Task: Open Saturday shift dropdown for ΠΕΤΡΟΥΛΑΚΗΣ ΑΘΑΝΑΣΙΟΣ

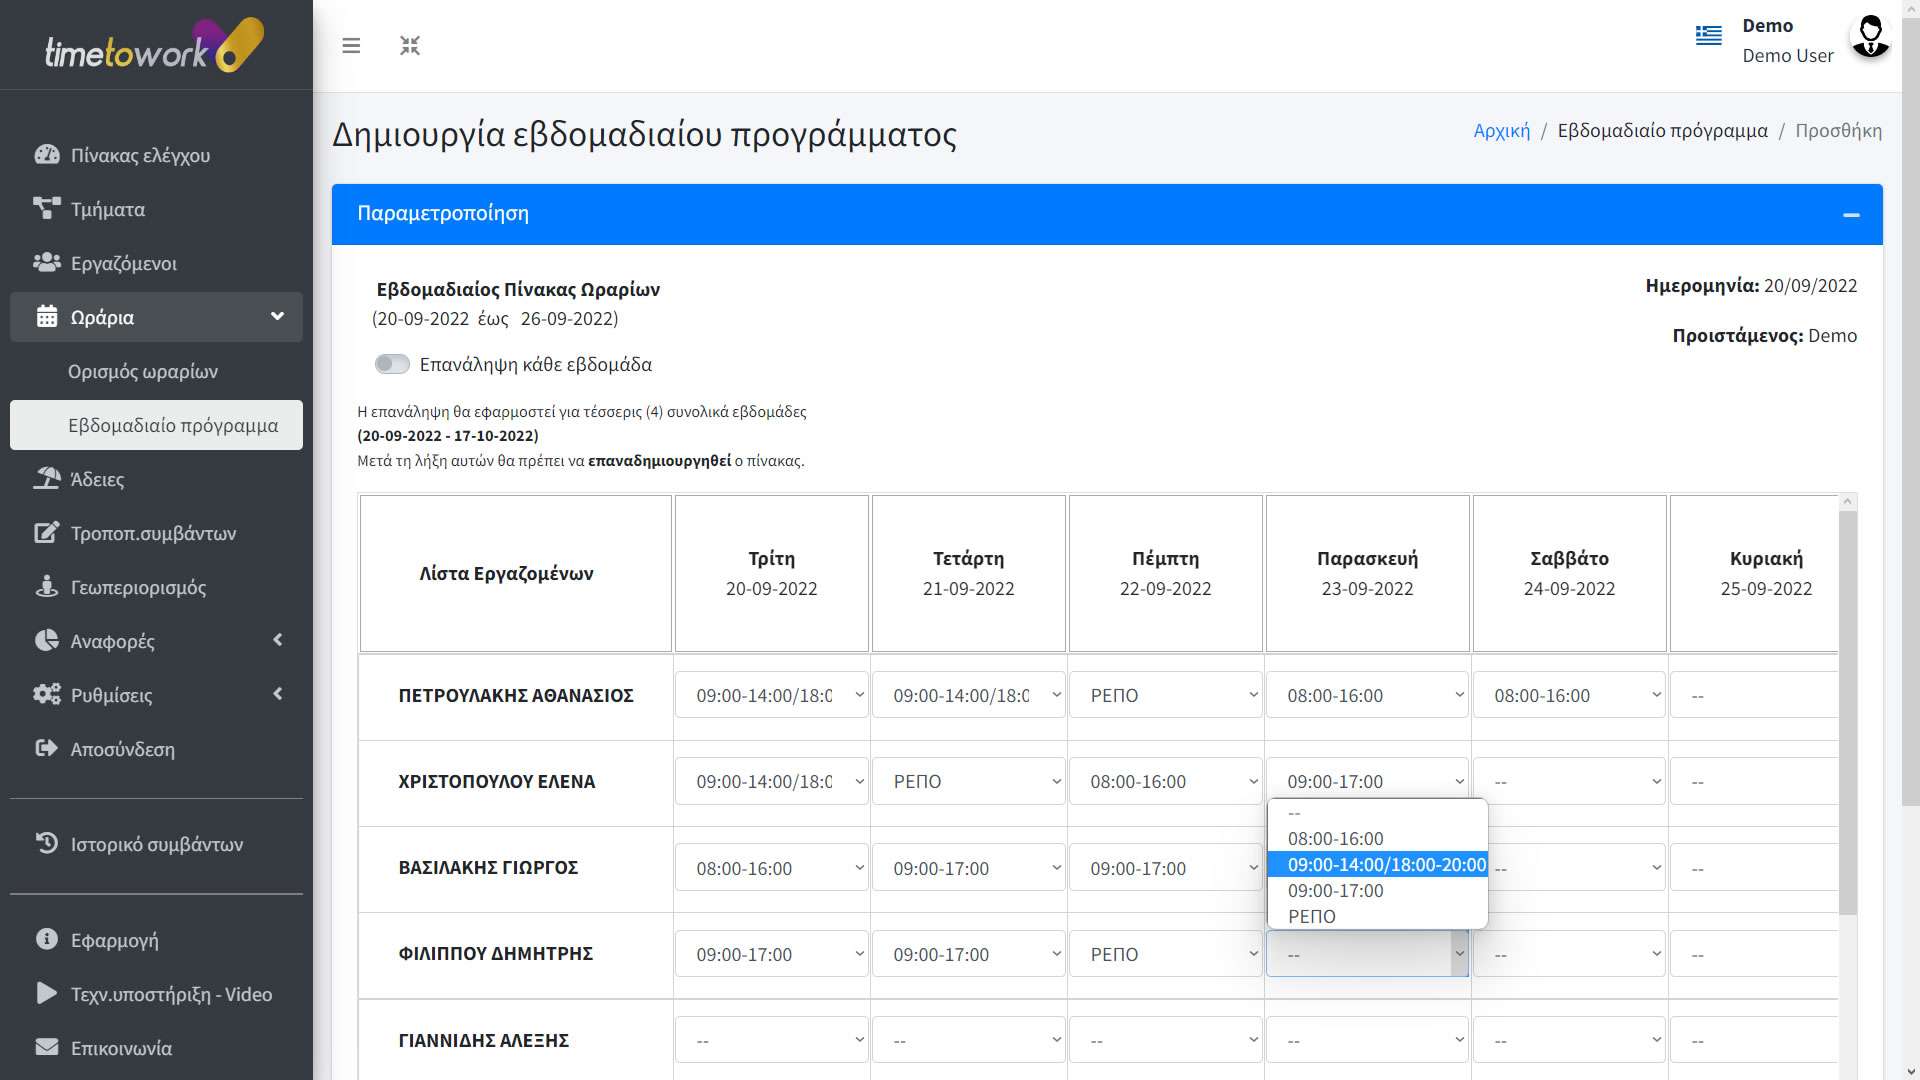Action: click(x=1568, y=695)
